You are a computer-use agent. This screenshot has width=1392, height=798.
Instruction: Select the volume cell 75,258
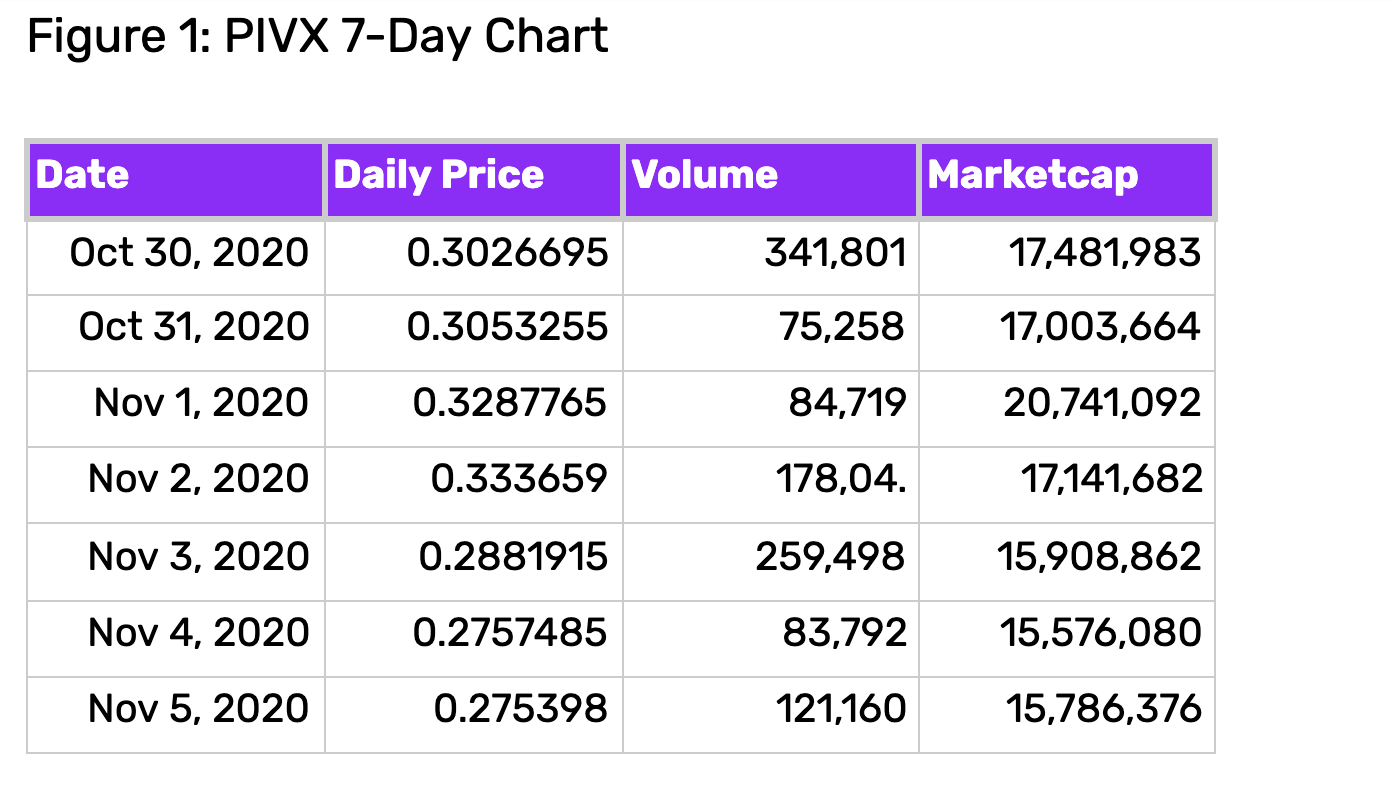[771, 333]
